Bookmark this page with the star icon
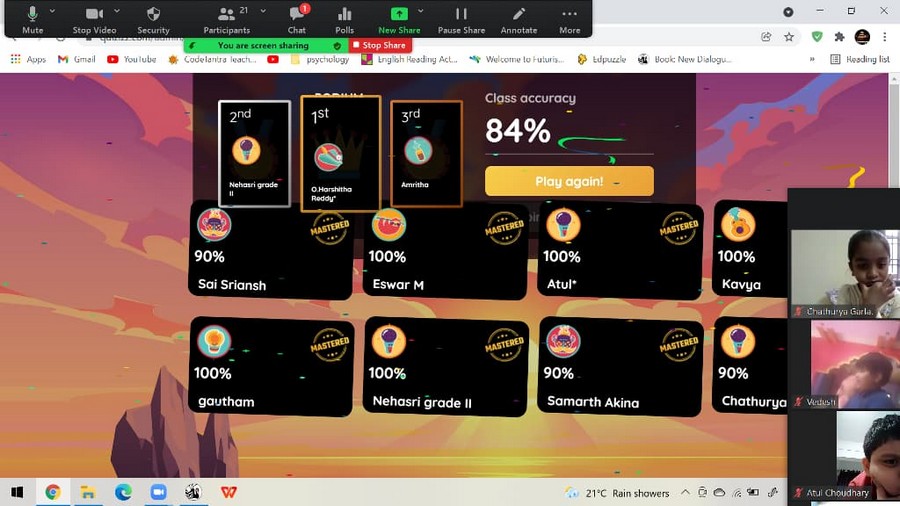This screenshot has width=900, height=506. click(789, 37)
